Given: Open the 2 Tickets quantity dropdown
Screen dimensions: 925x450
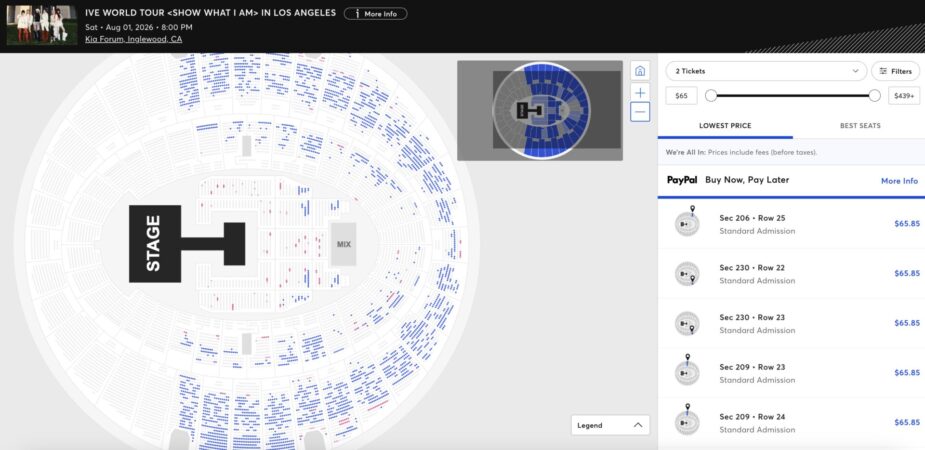Looking at the screenshot, I should coord(766,71).
